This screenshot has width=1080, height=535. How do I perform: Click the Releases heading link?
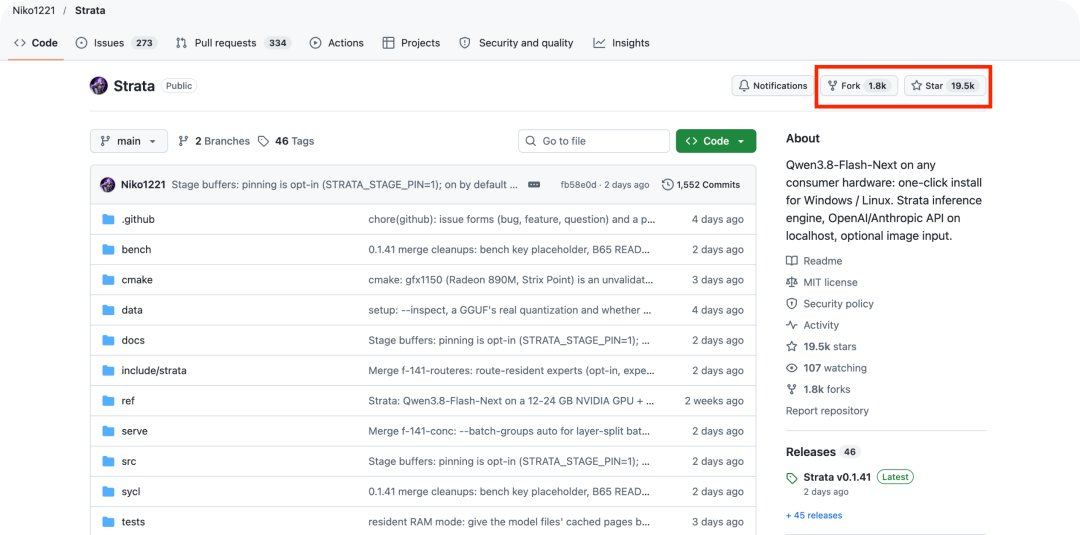click(810, 452)
